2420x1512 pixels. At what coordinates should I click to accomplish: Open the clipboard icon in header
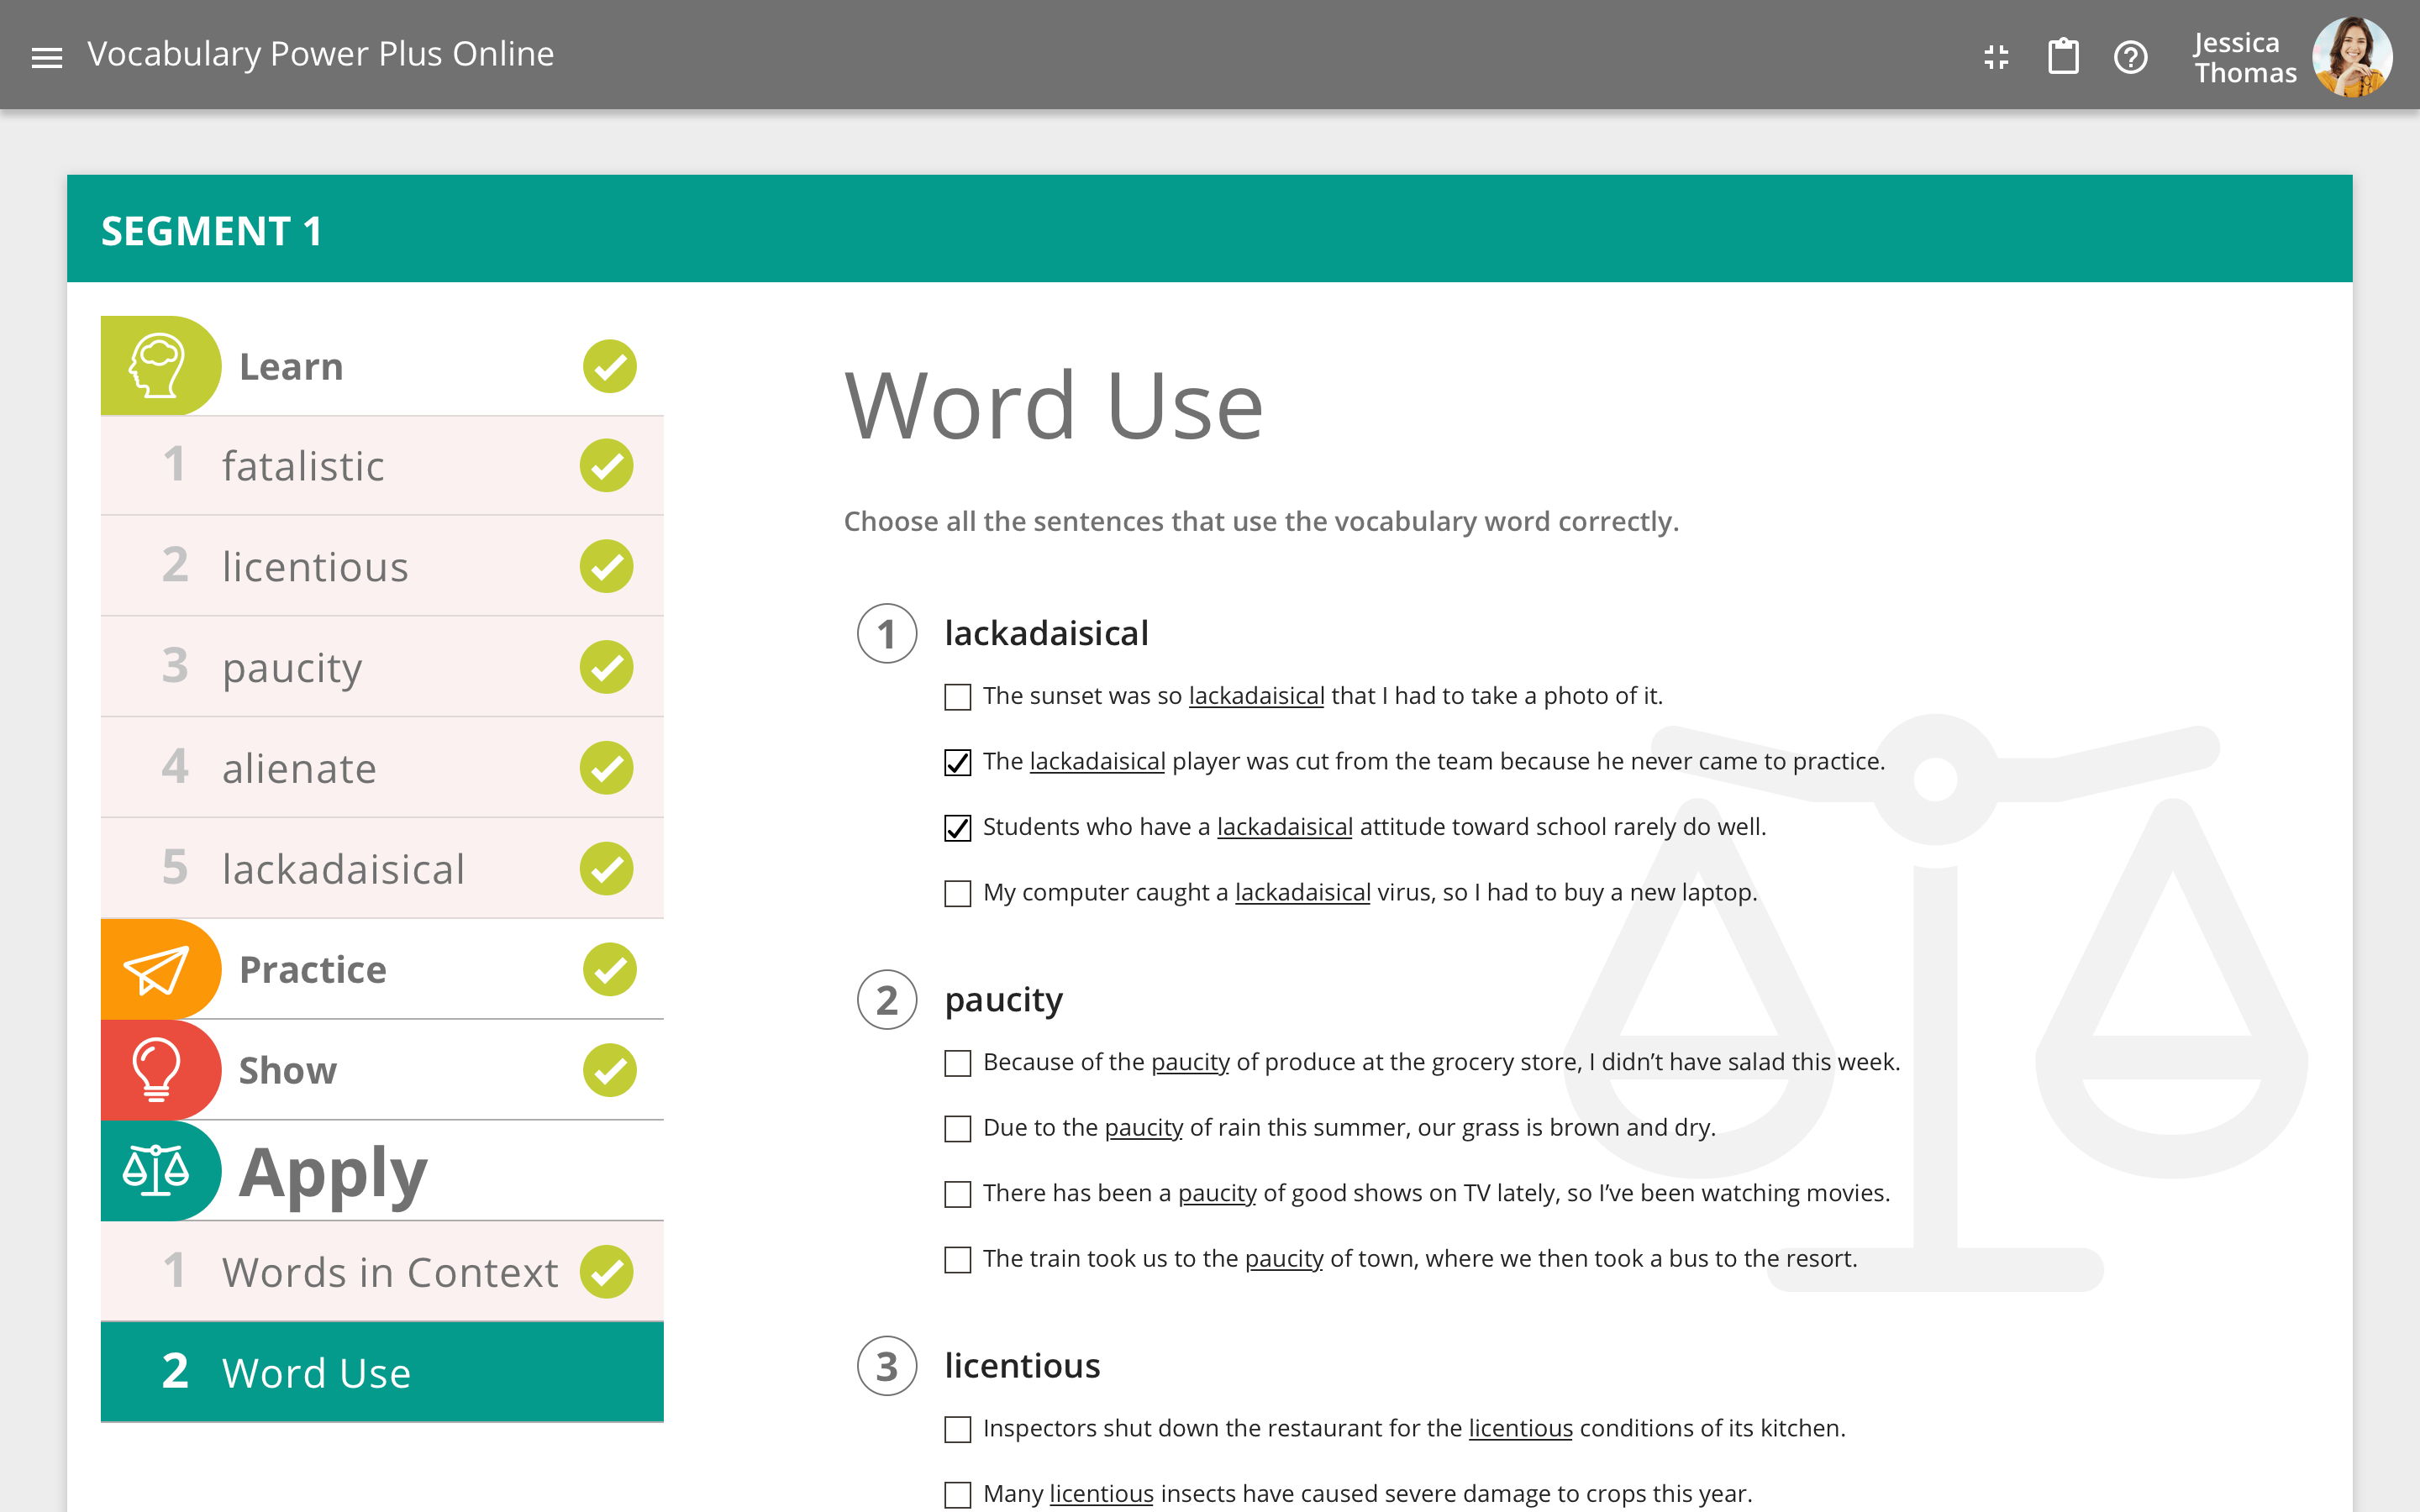coord(2063,56)
